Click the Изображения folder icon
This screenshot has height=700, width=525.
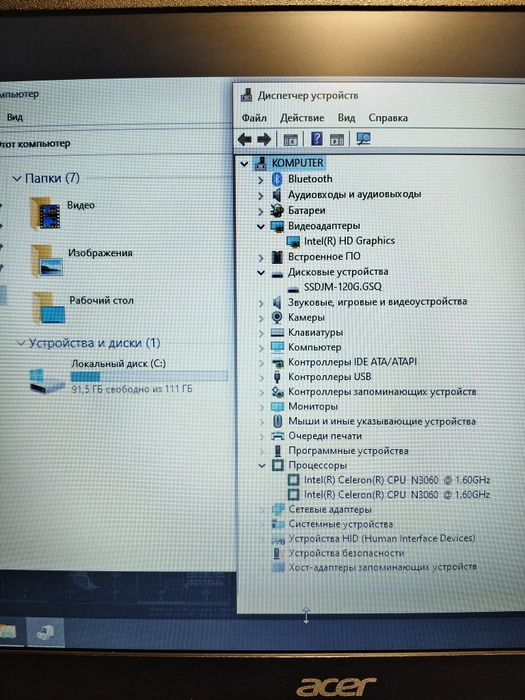pos(46,261)
